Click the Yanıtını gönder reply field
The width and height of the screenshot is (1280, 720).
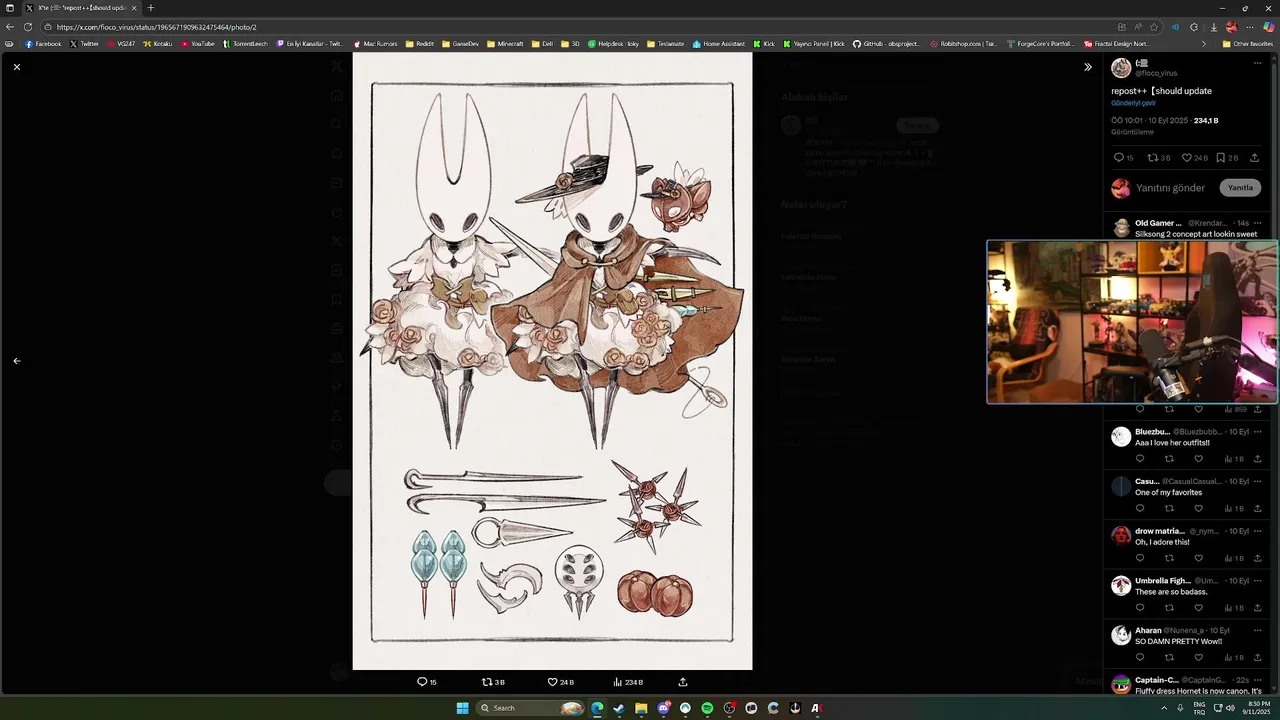click(x=1171, y=188)
